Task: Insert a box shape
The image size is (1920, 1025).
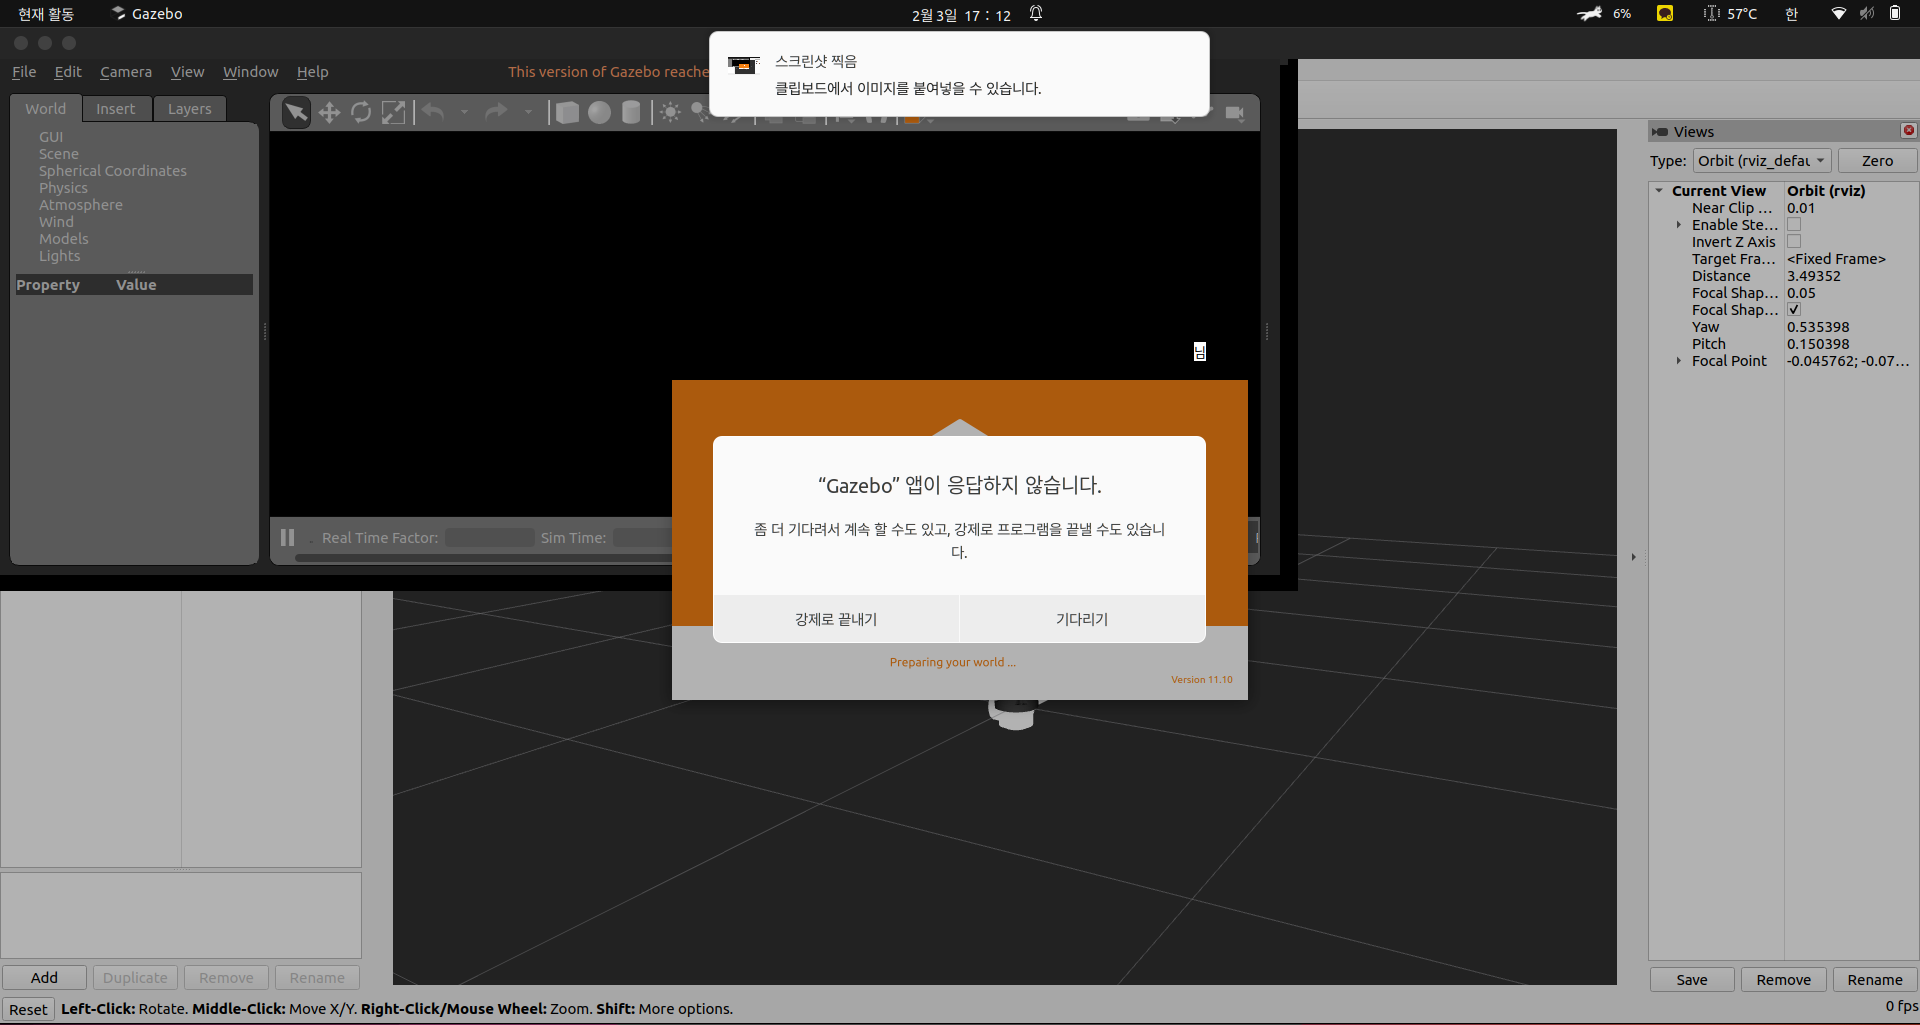Action: pyautogui.click(x=567, y=112)
